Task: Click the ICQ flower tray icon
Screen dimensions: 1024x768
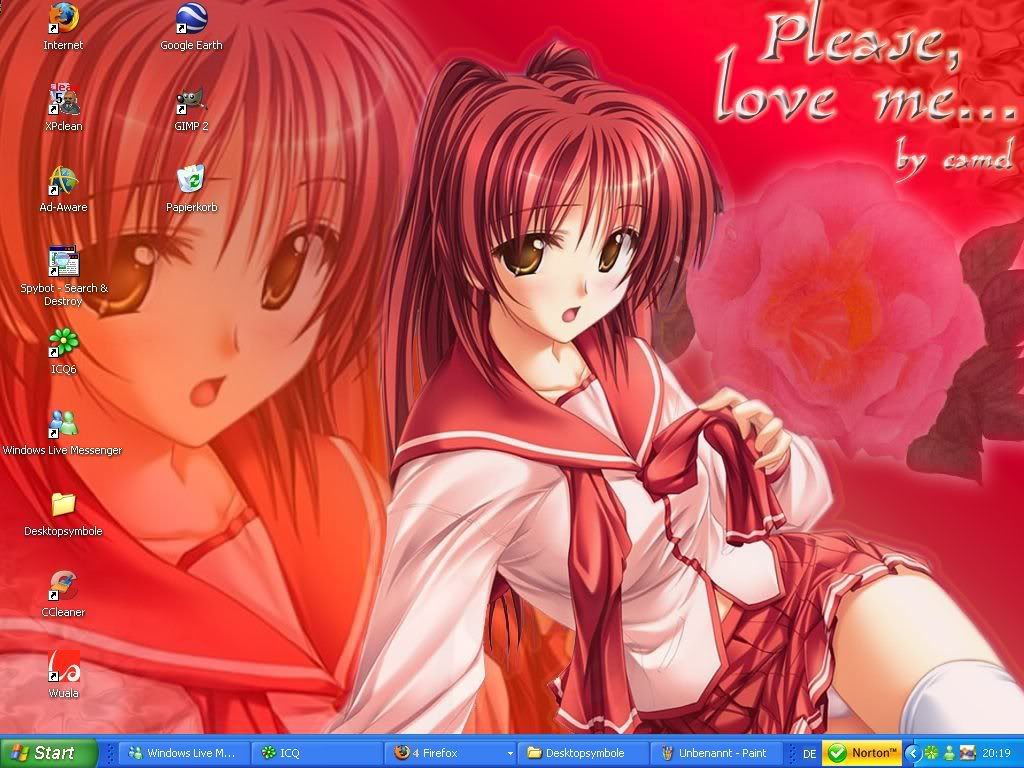Action: point(931,753)
